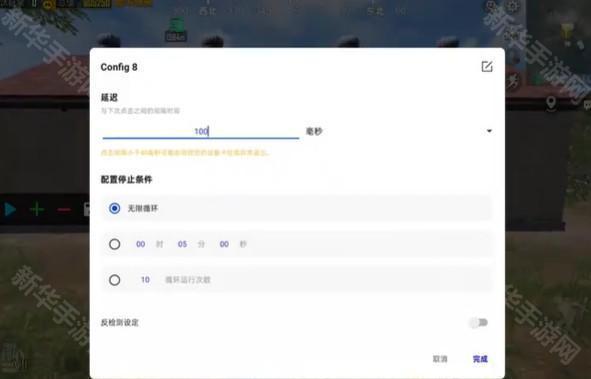Viewport: 591px width, 379px height.
Task: Open the game settings gear icon
Action: pyautogui.click(x=512, y=6)
